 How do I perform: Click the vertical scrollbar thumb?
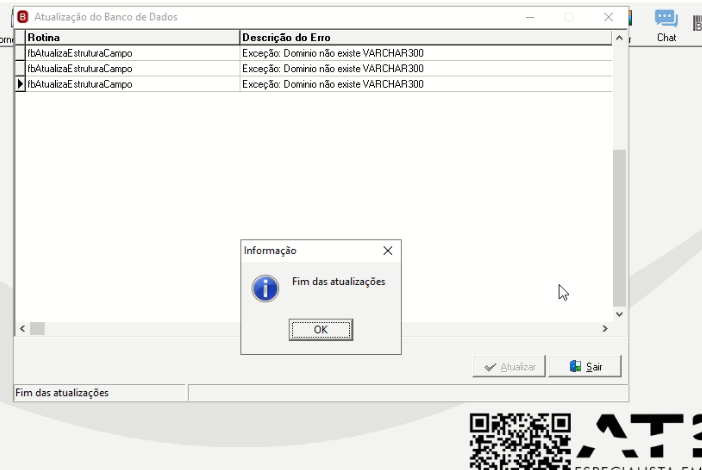[x=619, y=228]
